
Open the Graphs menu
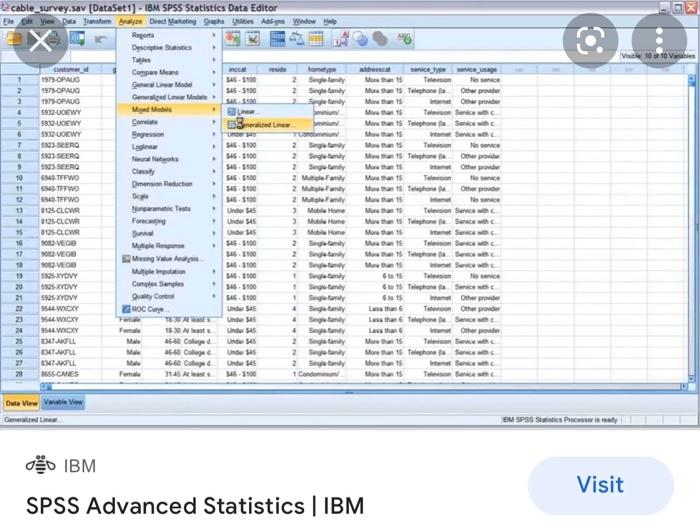(214, 21)
